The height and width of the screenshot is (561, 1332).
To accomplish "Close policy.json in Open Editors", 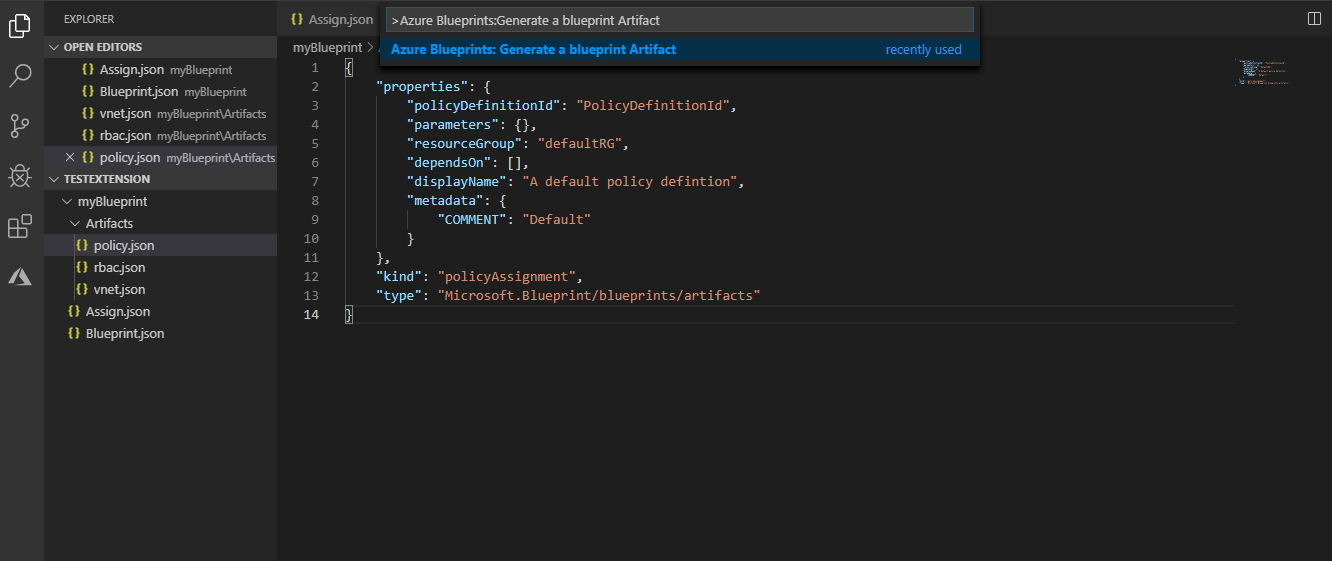I will (69, 158).
